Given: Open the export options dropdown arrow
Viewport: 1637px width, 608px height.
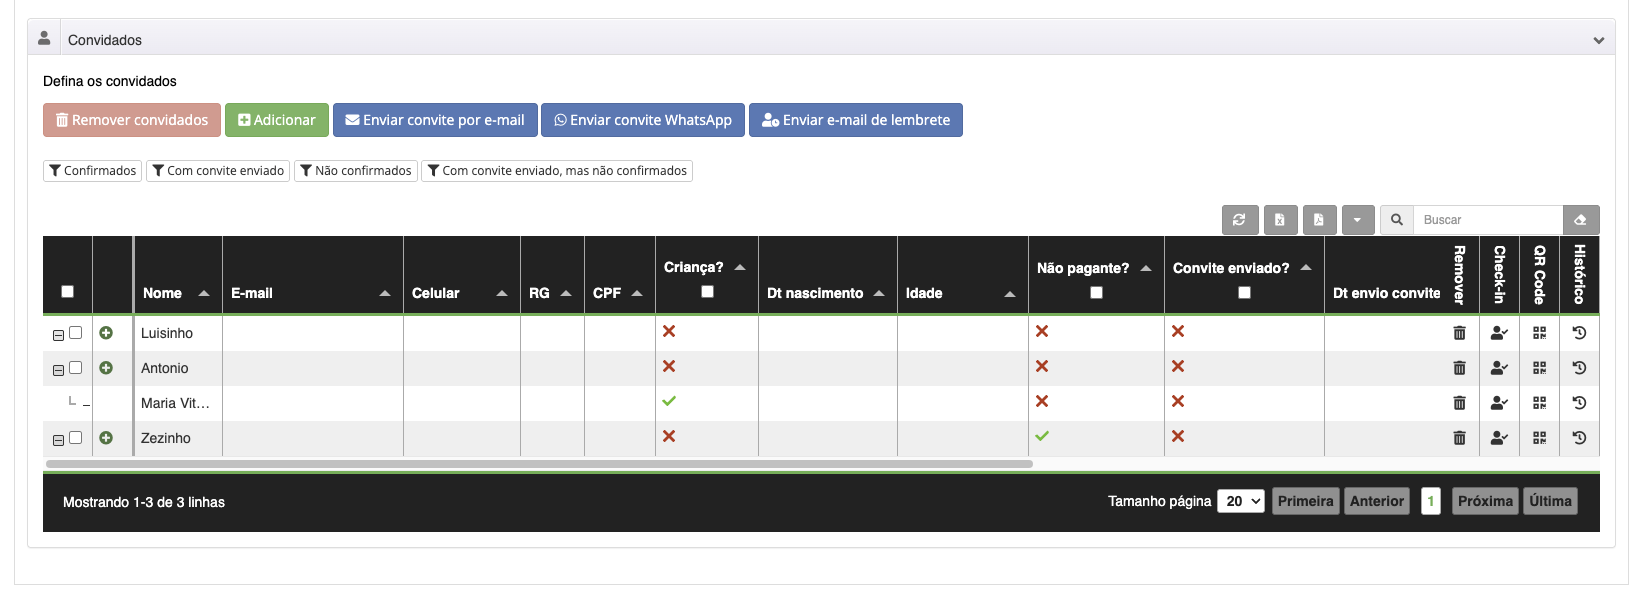Looking at the screenshot, I should click(x=1358, y=220).
